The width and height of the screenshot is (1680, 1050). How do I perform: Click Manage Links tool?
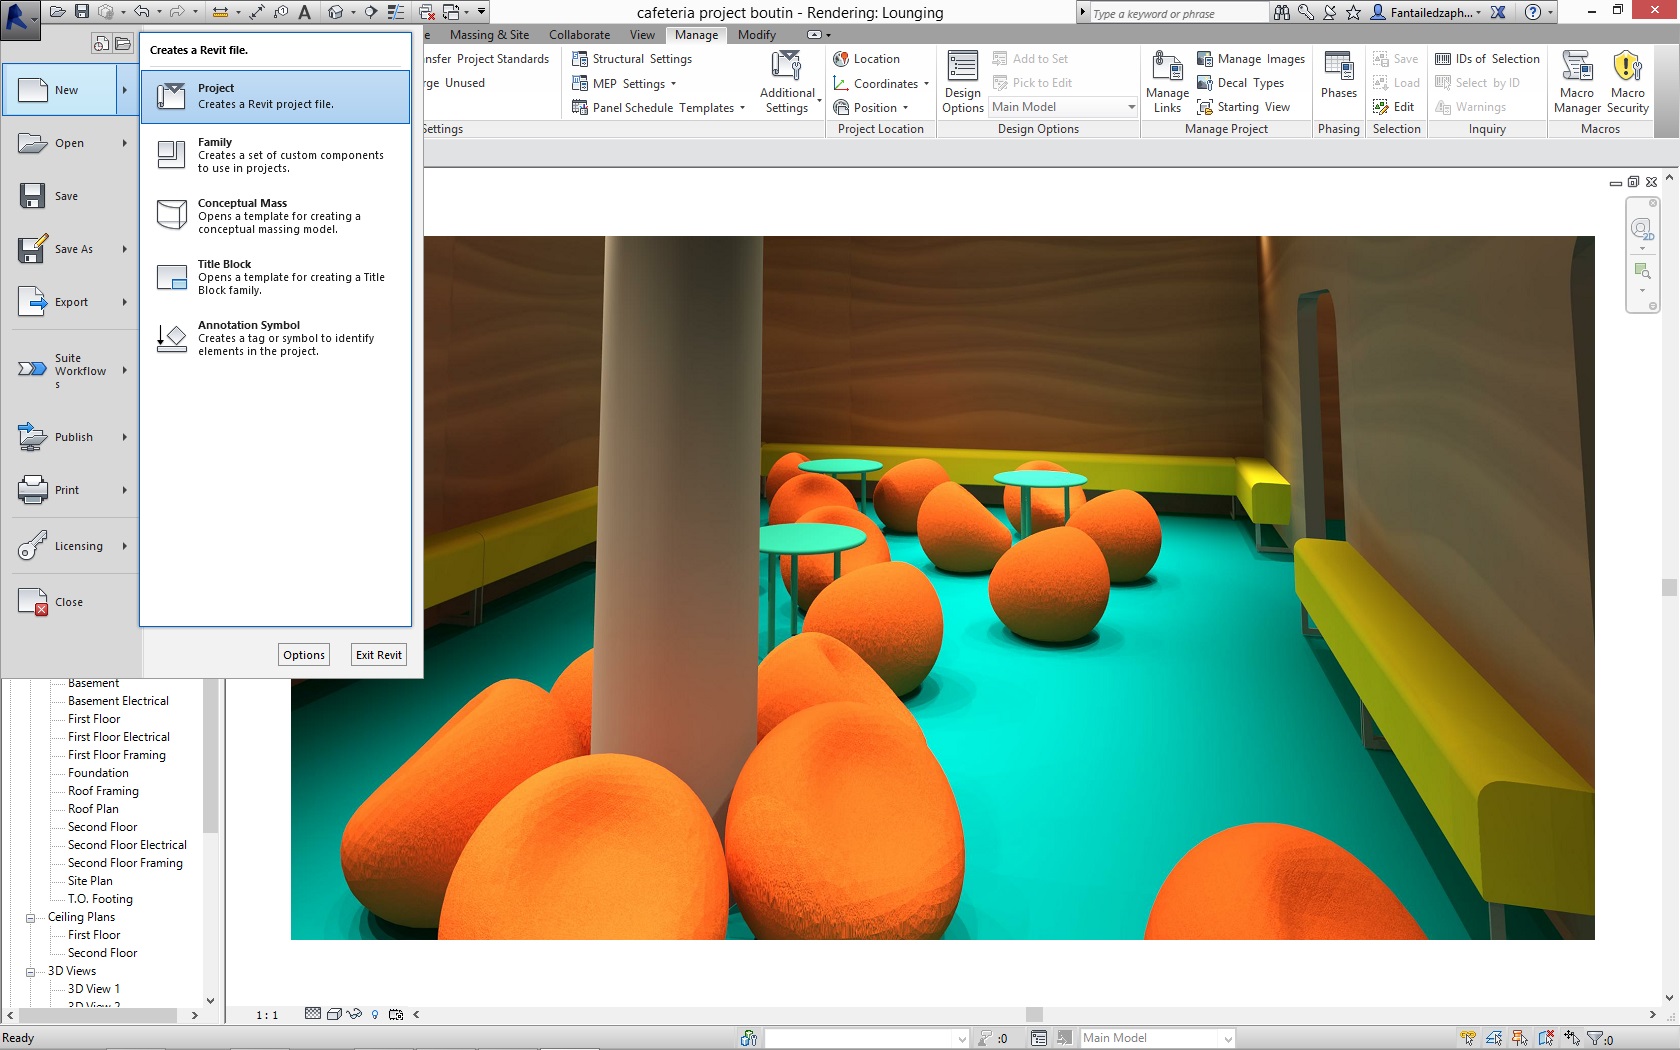click(1166, 80)
